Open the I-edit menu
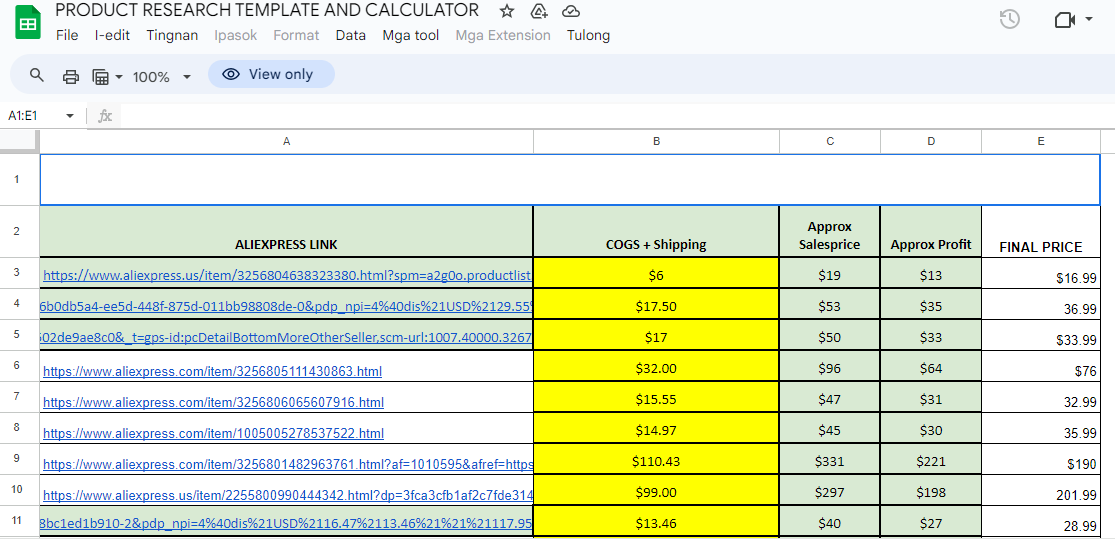The image size is (1115, 539). pyautogui.click(x=112, y=36)
